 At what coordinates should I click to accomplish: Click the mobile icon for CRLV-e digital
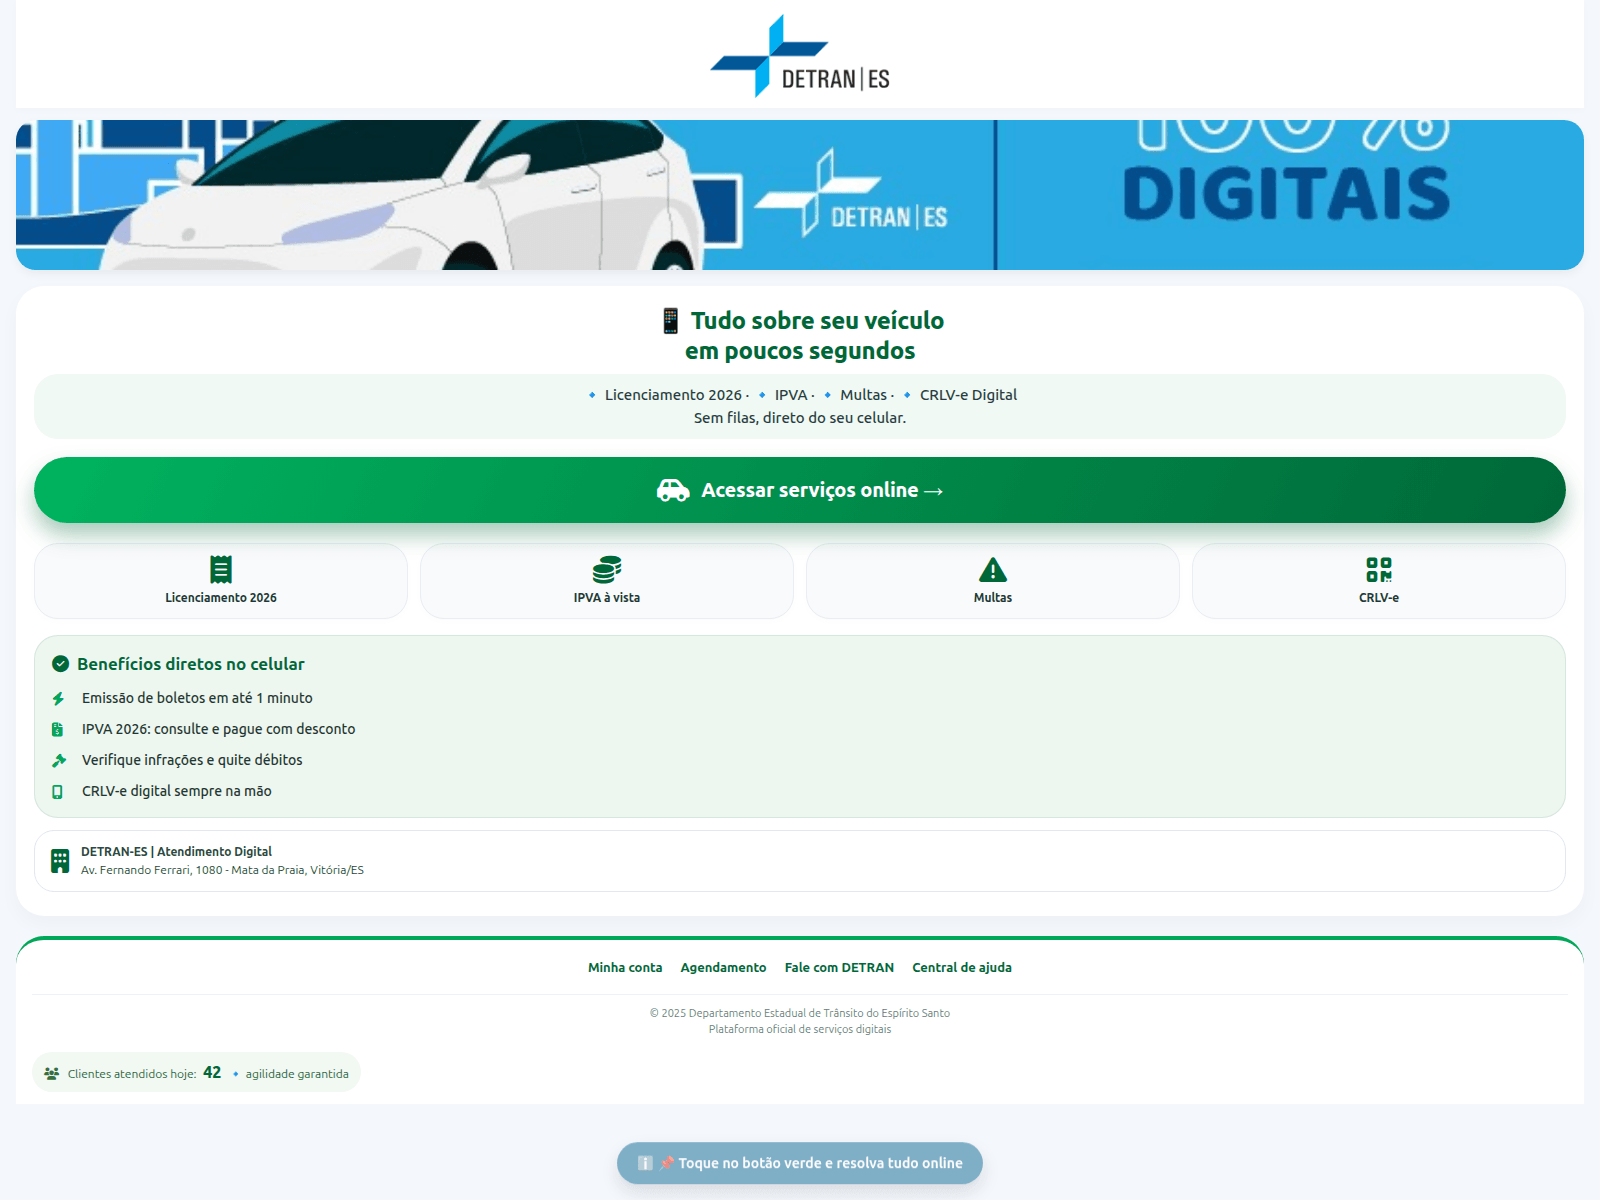point(58,792)
